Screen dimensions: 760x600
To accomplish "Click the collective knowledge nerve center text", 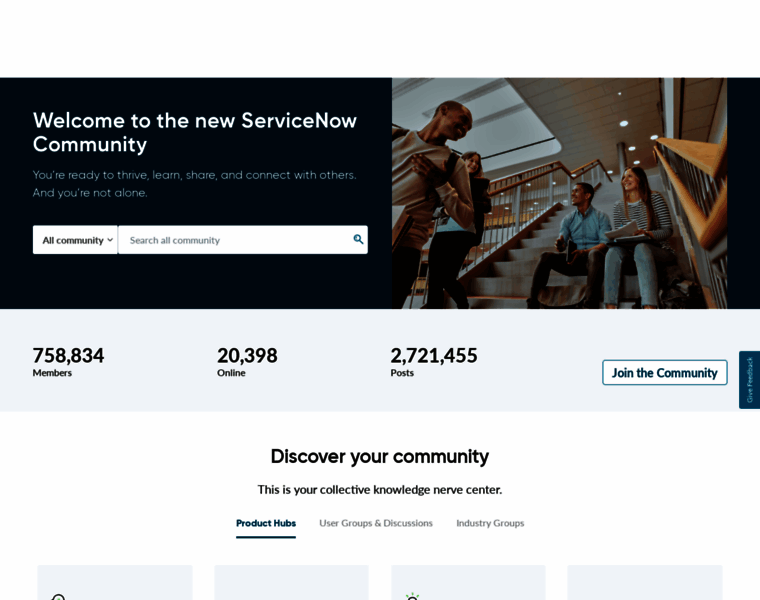I will (x=380, y=489).
